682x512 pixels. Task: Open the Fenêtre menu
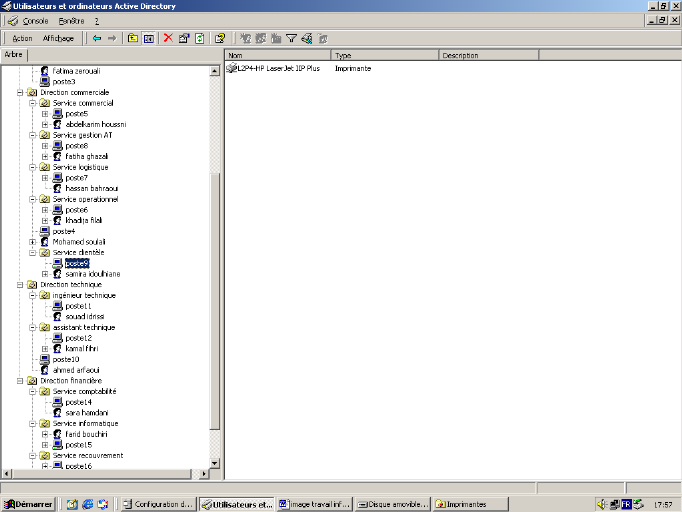71,20
